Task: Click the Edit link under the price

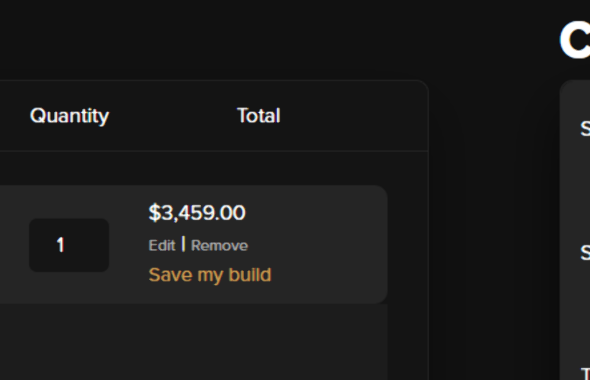Action: coord(162,246)
